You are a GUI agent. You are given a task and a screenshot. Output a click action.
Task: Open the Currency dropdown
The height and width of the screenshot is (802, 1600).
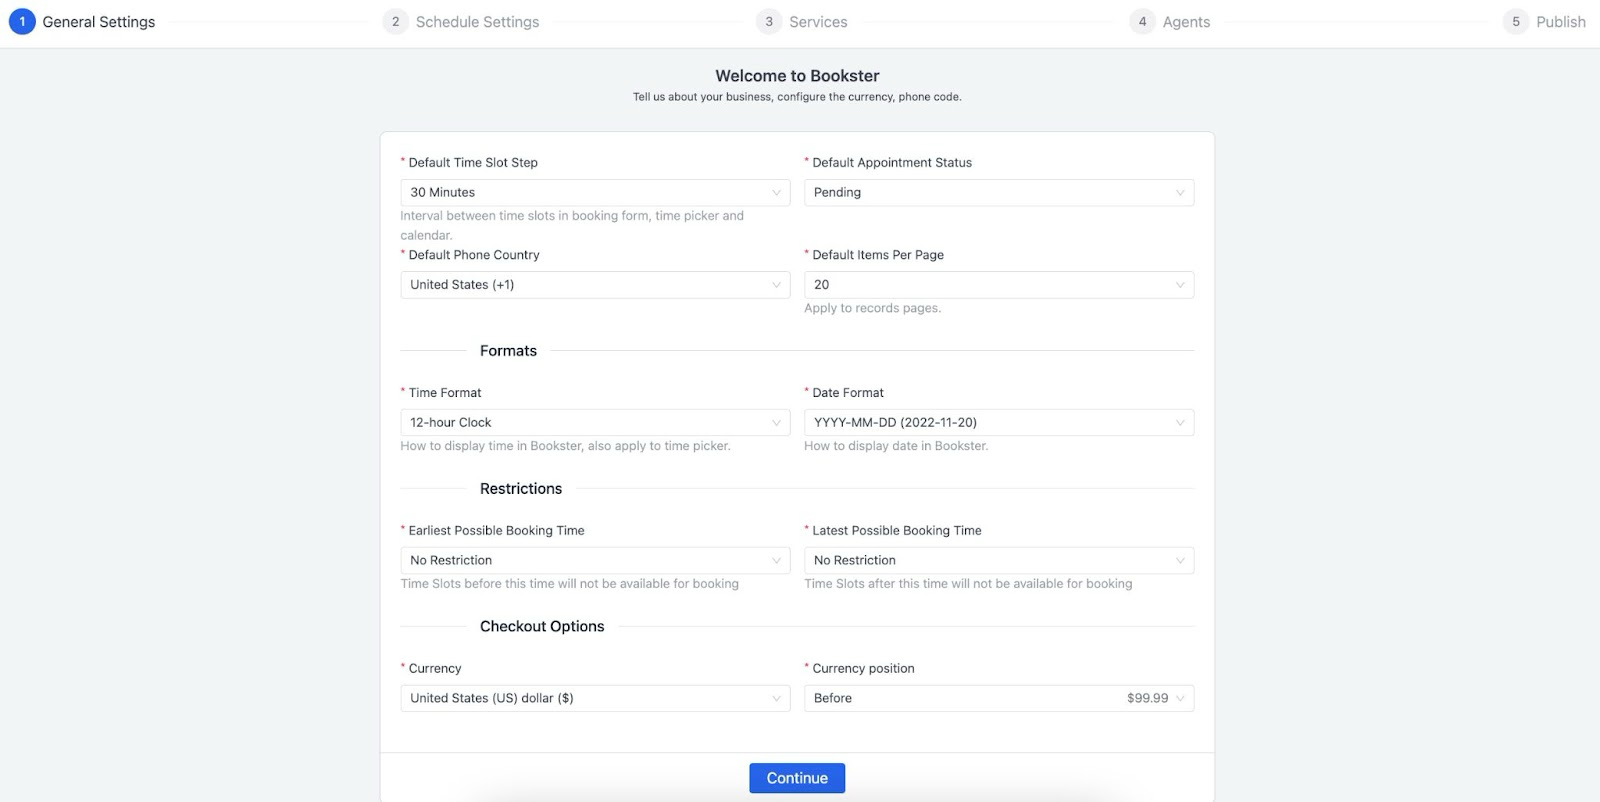pos(595,698)
